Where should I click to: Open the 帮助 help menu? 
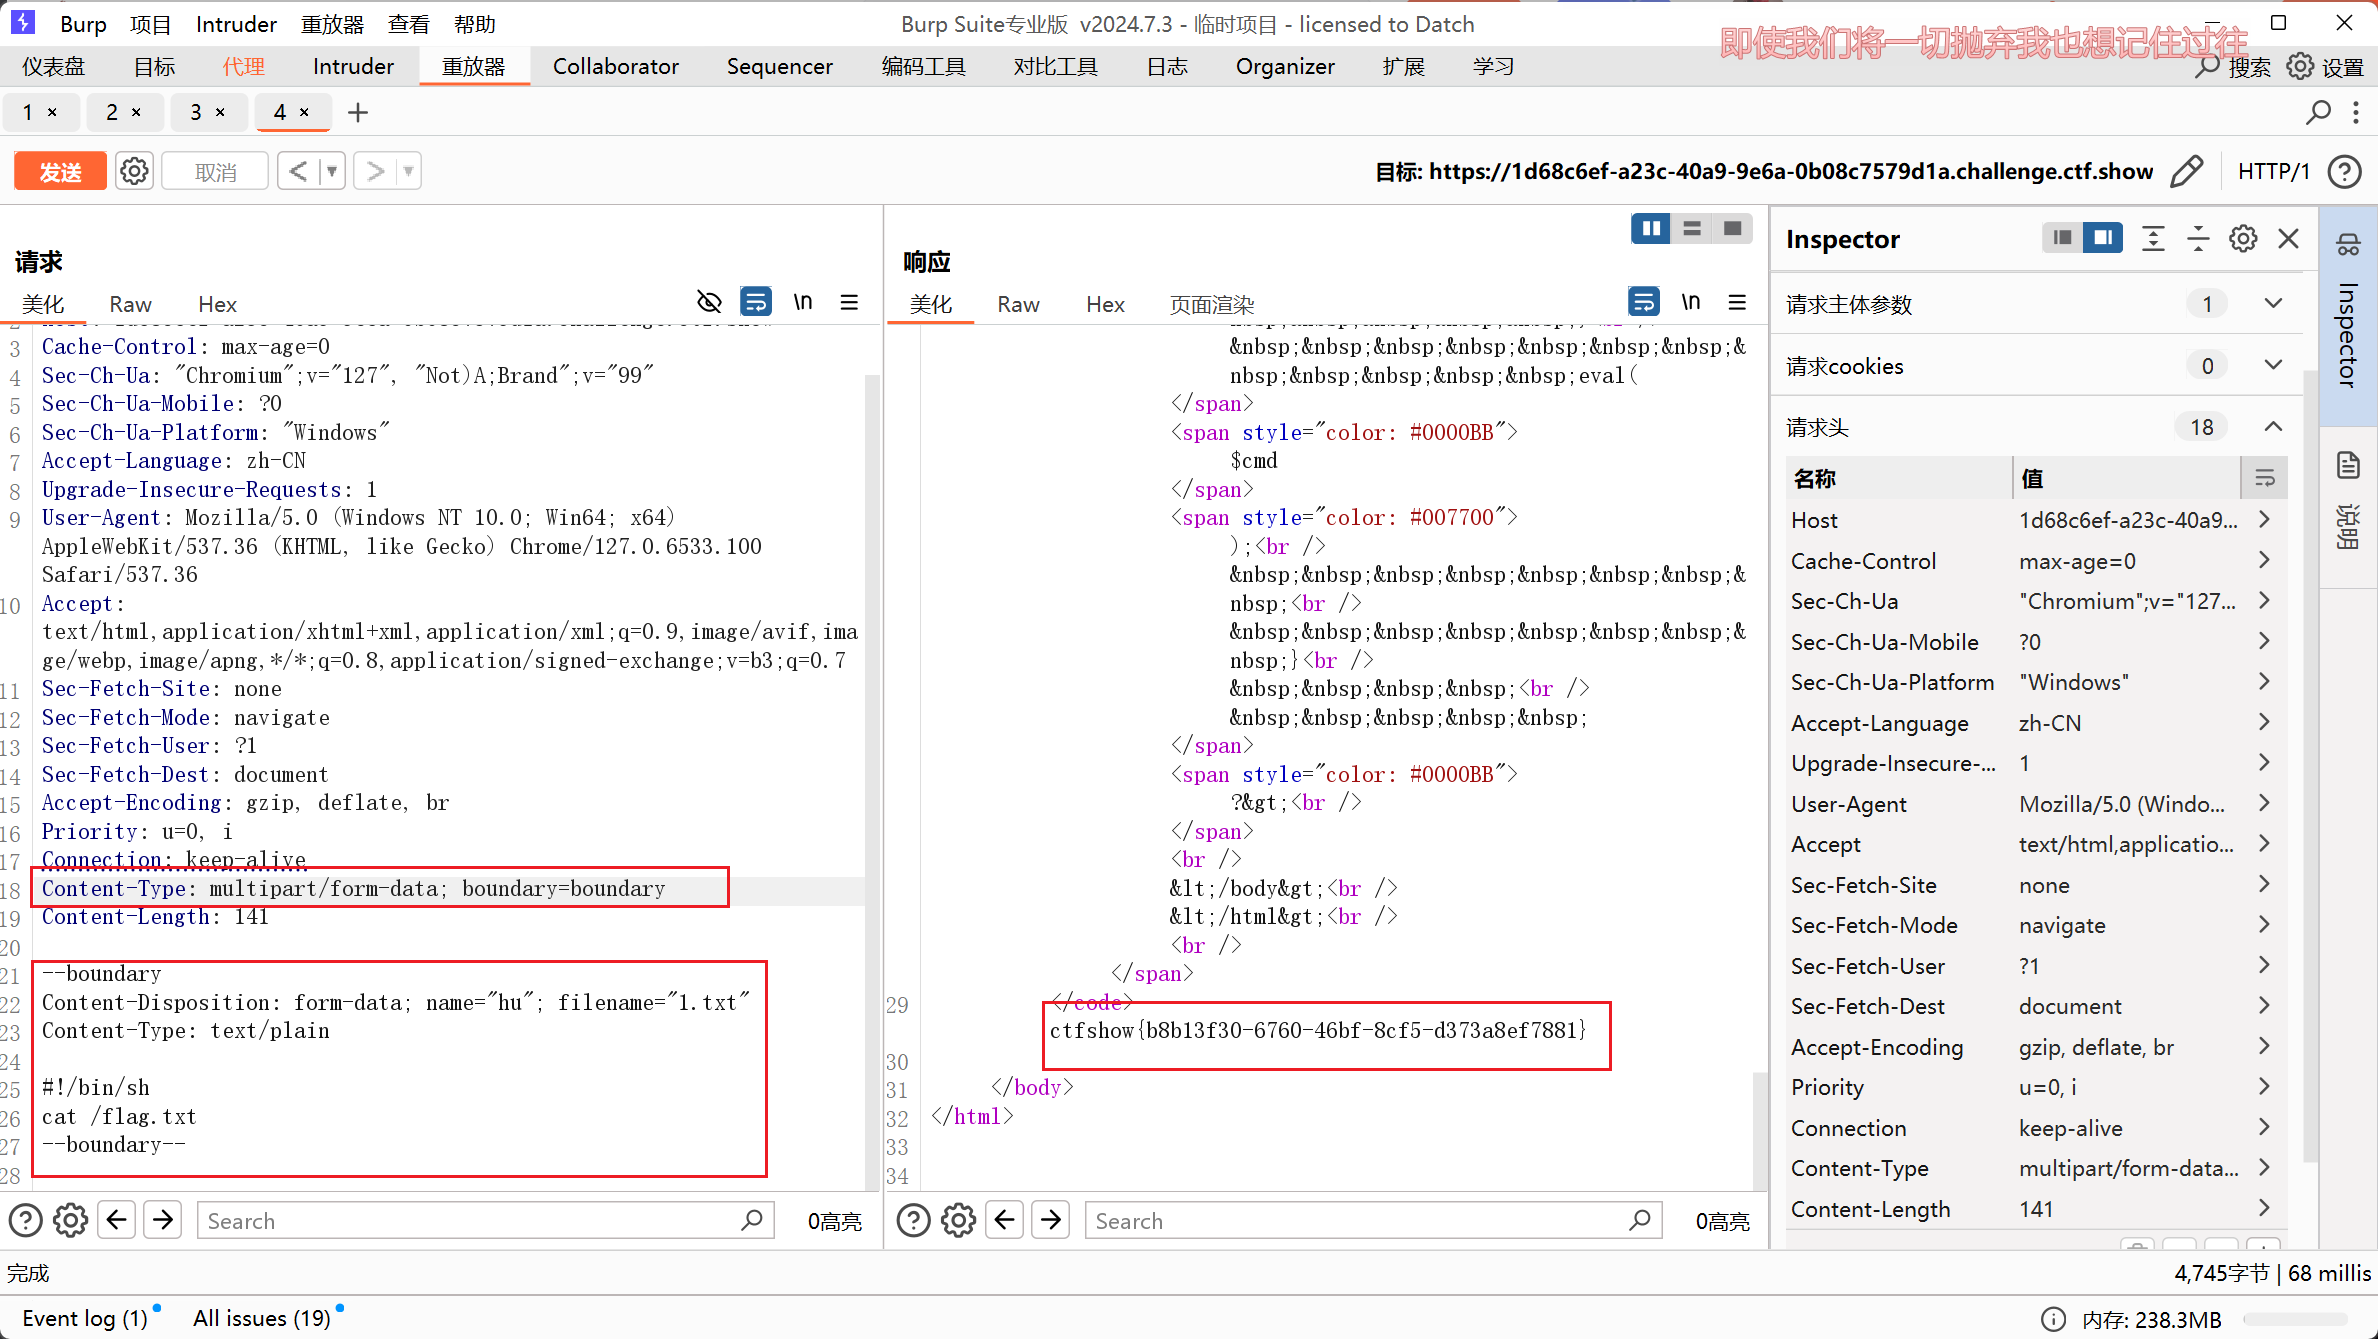(474, 24)
